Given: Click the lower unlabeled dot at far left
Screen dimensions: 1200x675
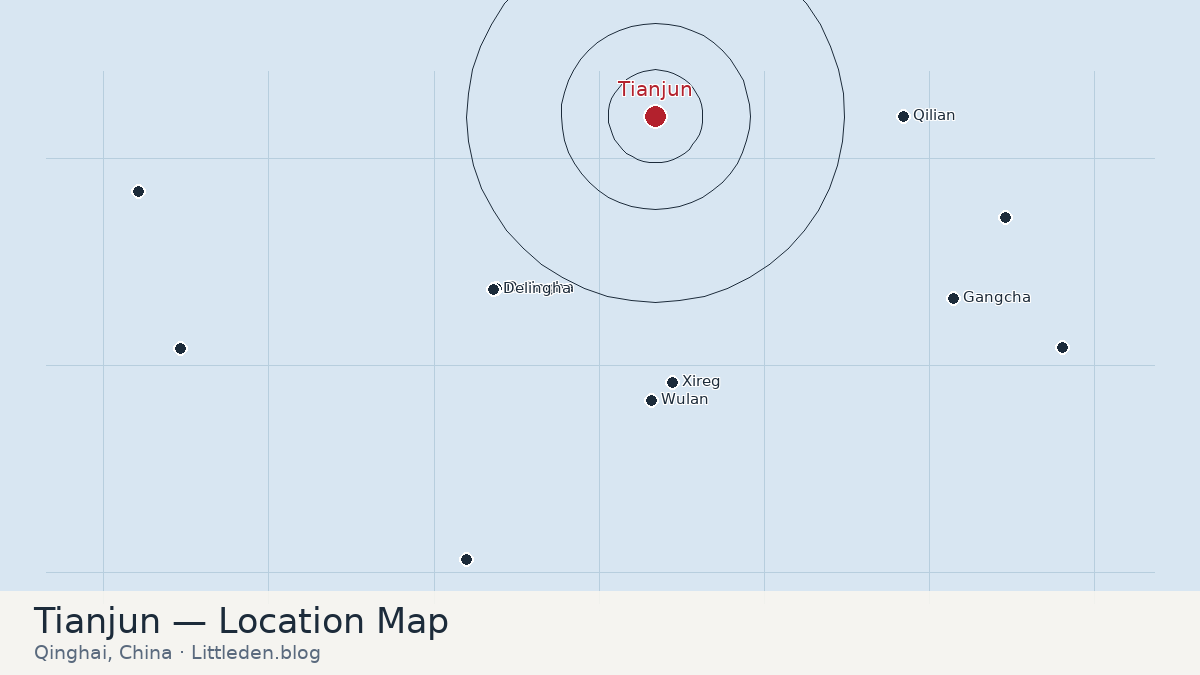Looking at the screenshot, I should [180, 348].
